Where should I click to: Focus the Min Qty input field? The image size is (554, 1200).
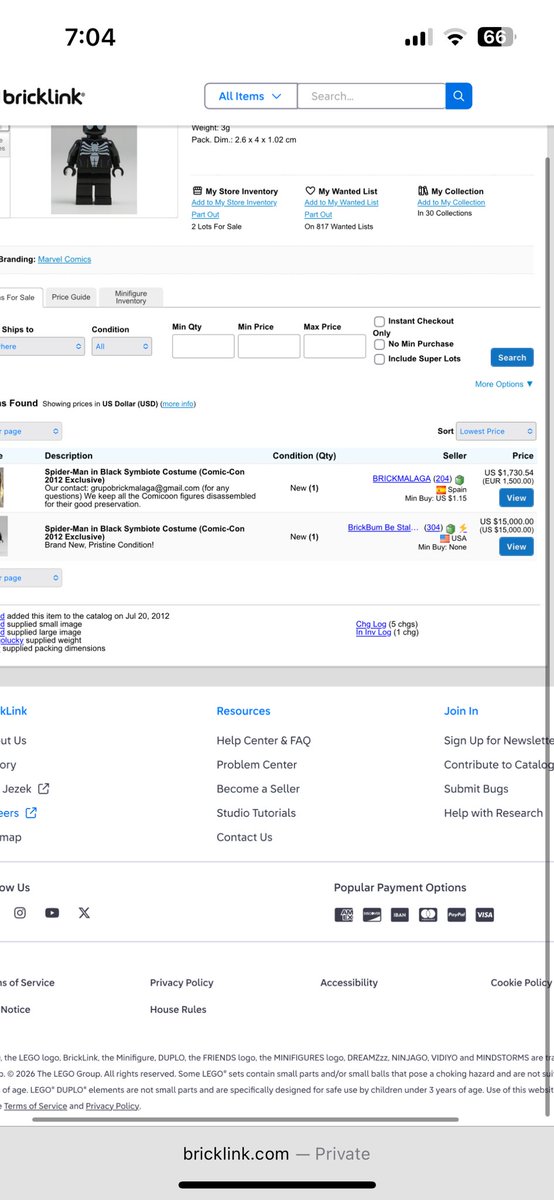203,346
